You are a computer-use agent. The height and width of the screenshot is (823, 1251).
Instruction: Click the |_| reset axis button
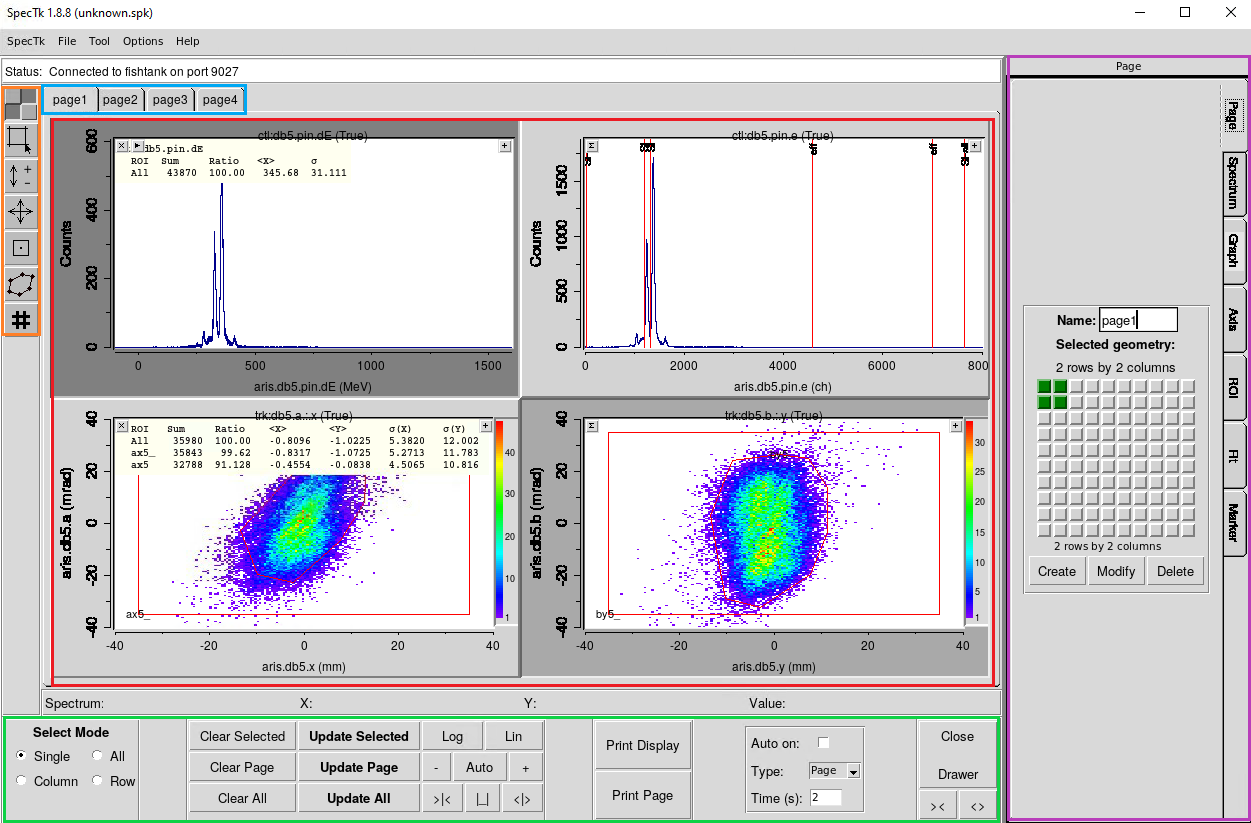point(482,799)
